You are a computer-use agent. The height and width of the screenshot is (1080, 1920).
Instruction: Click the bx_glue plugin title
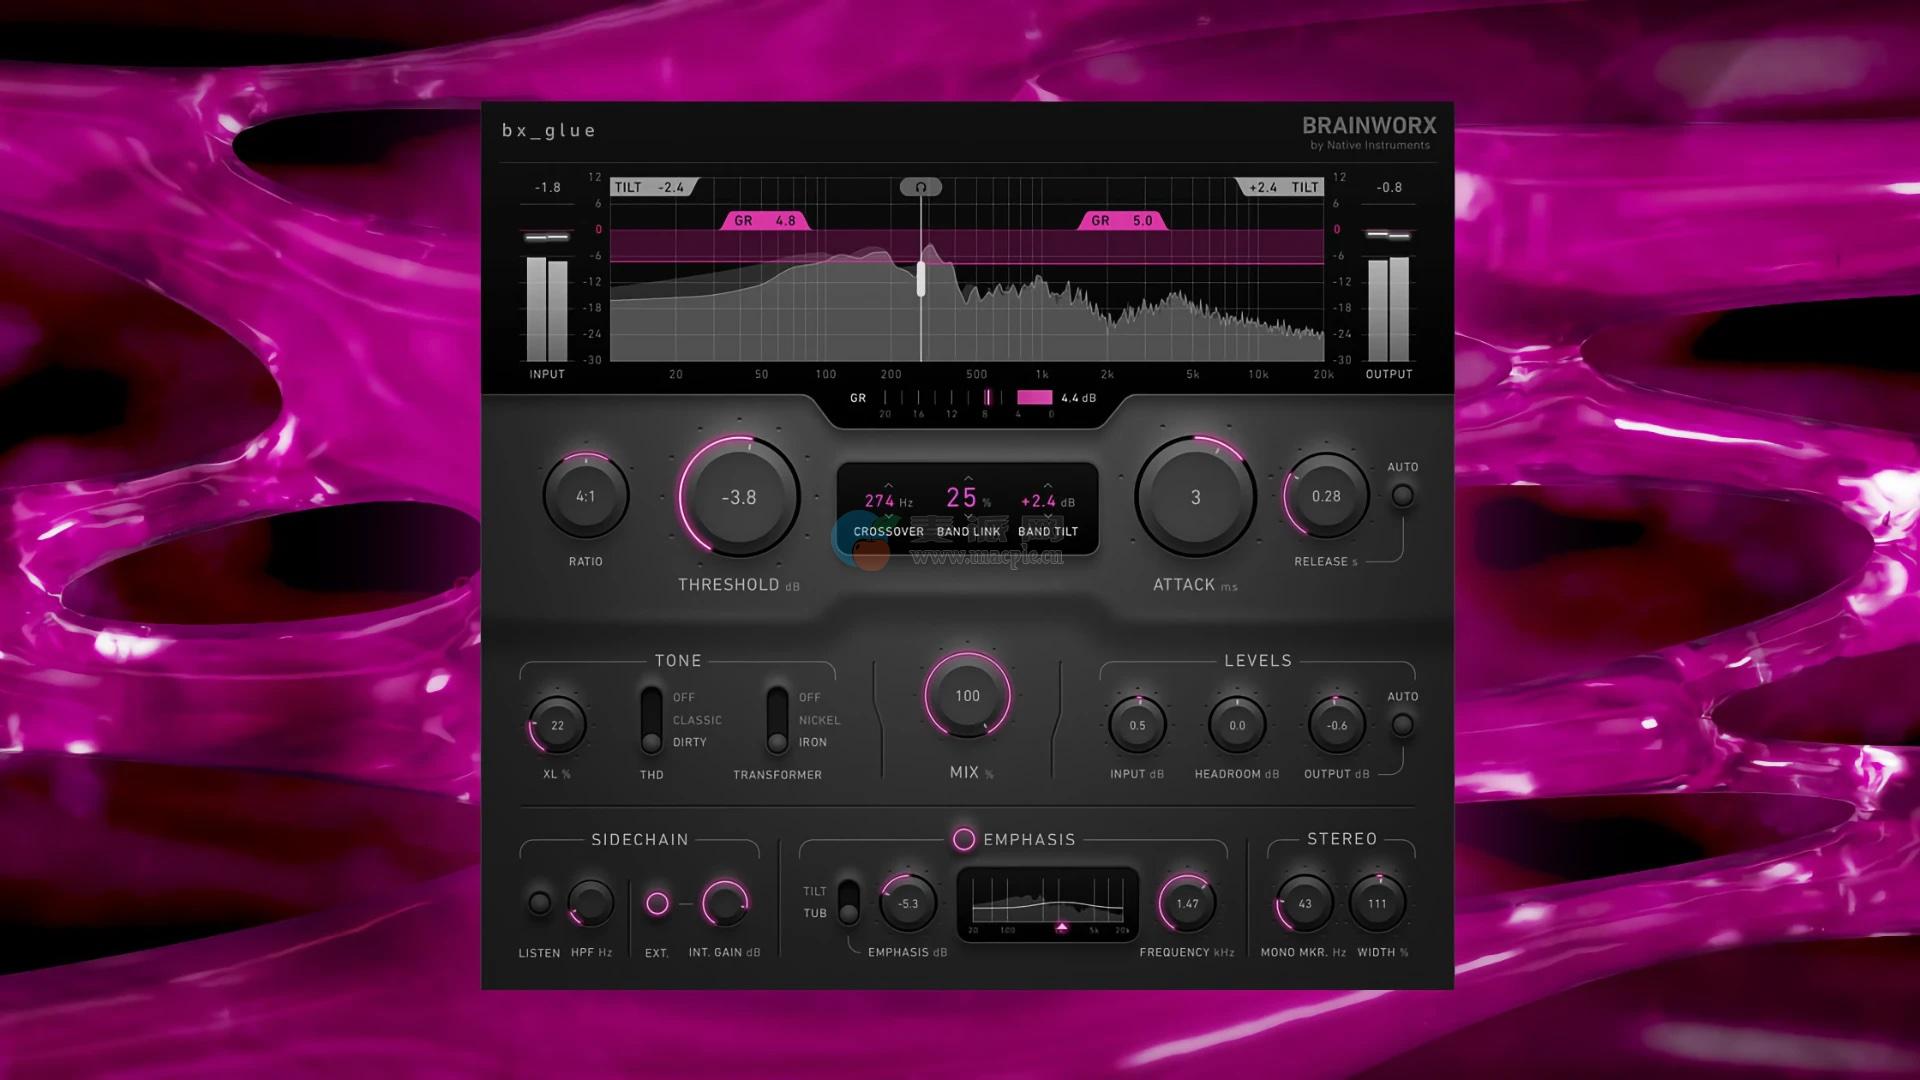click(548, 130)
